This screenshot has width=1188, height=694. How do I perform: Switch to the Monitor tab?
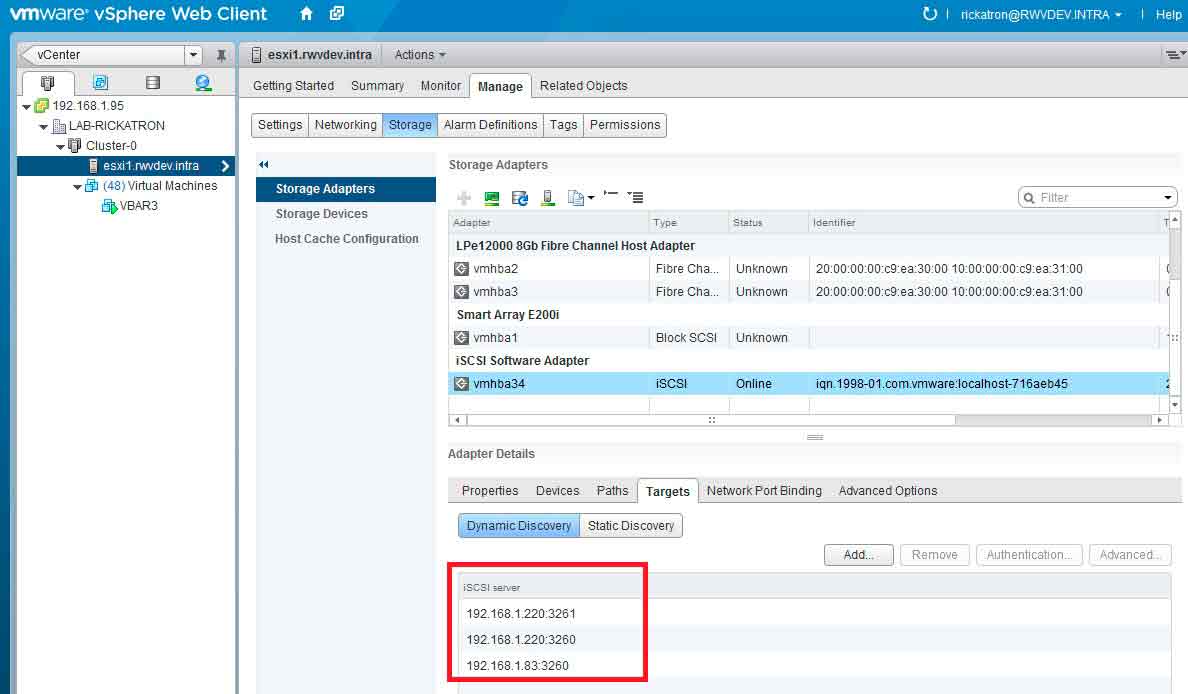click(441, 86)
